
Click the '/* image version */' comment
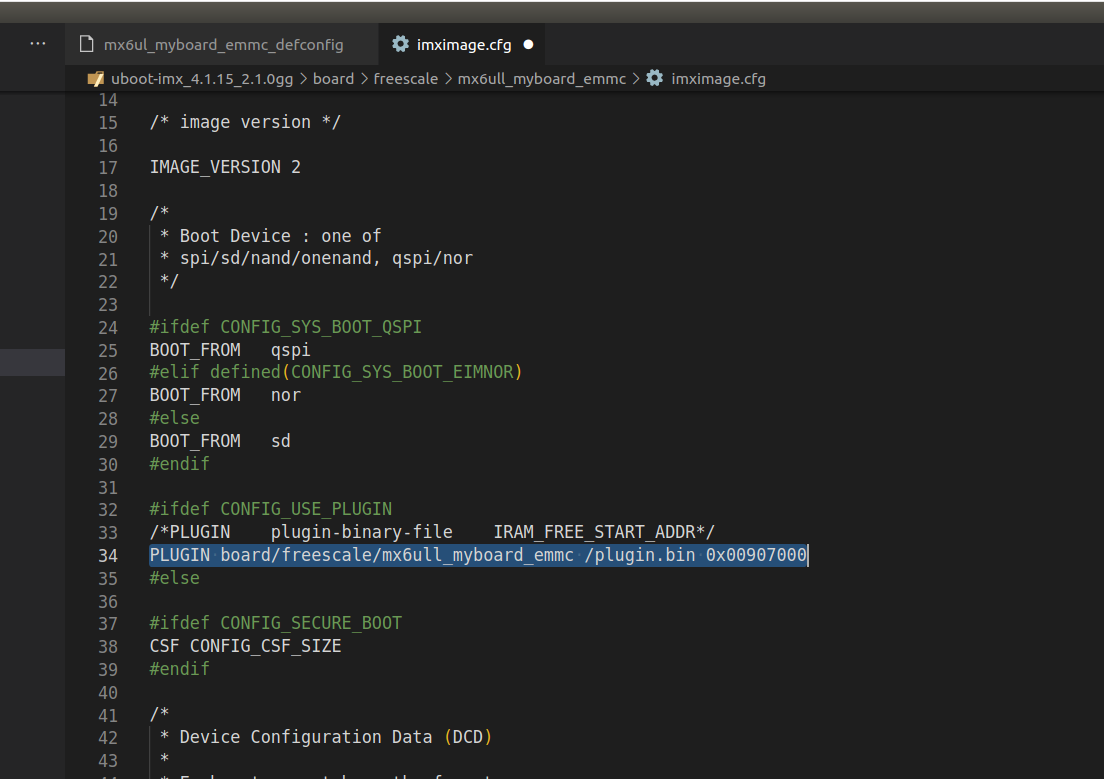(245, 122)
